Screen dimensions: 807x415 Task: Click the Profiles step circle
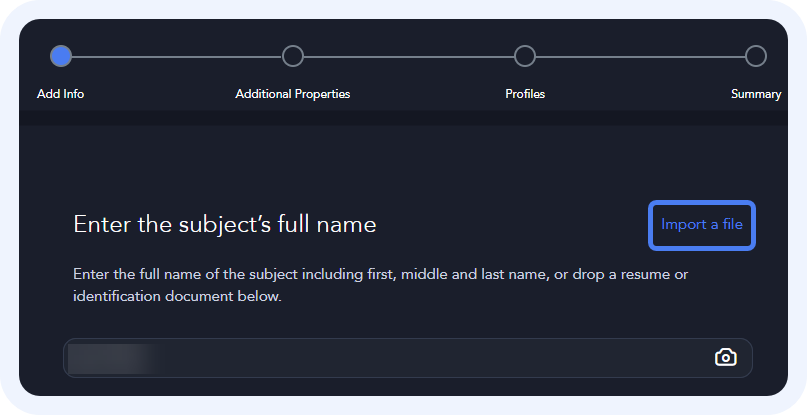pos(525,56)
